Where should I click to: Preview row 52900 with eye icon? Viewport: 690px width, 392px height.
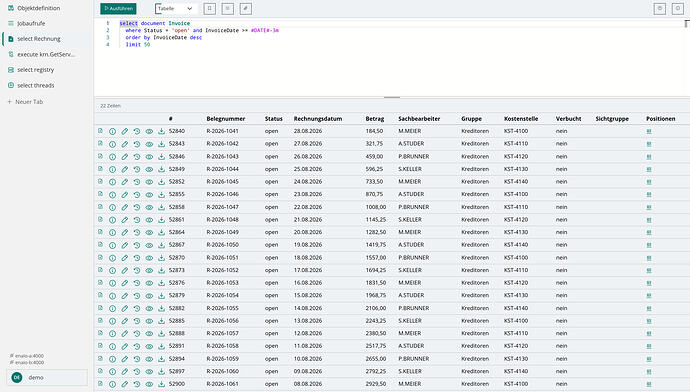(x=149, y=384)
